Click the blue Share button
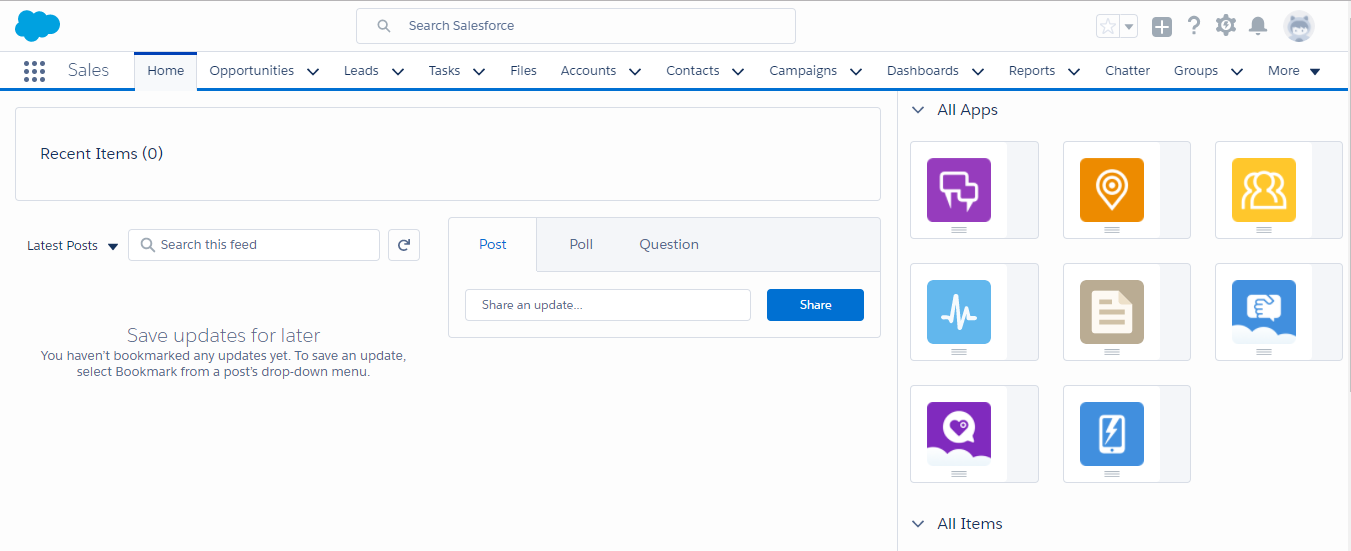 pos(815,305)
